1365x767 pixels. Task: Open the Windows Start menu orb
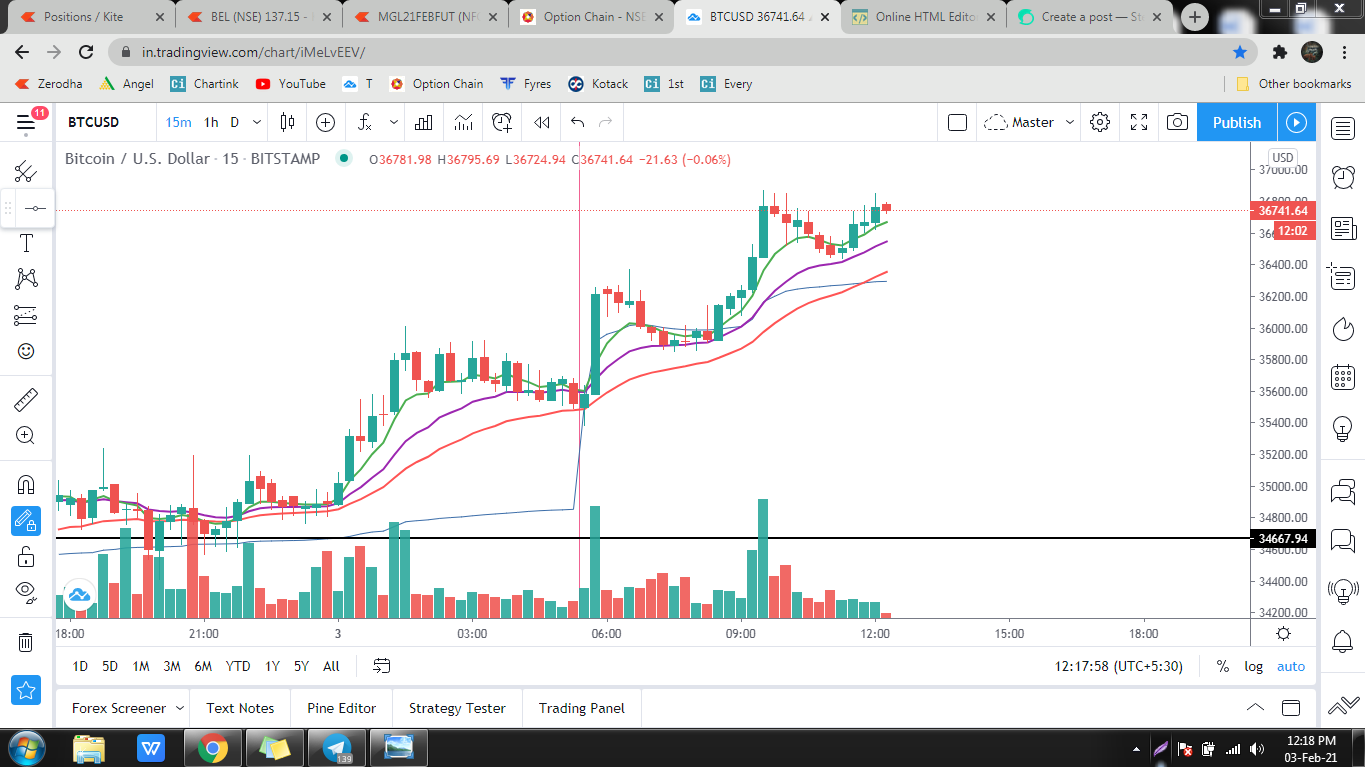tap(24, 747)
